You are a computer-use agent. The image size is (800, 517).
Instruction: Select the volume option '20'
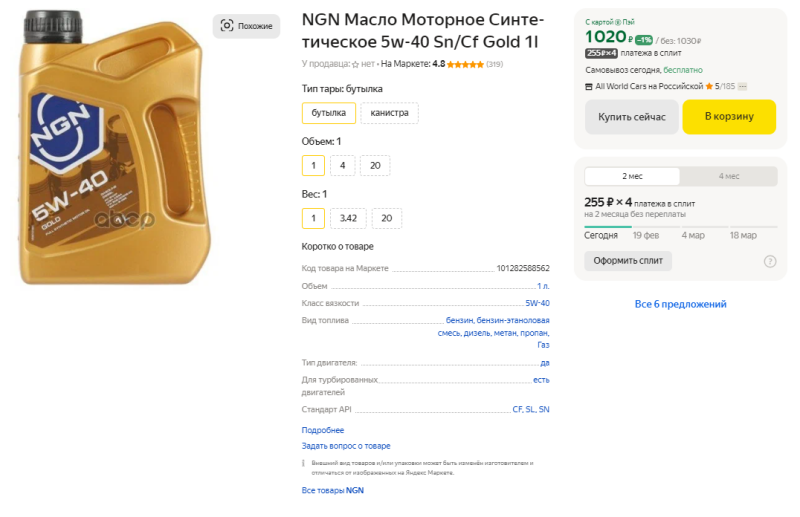375,166
